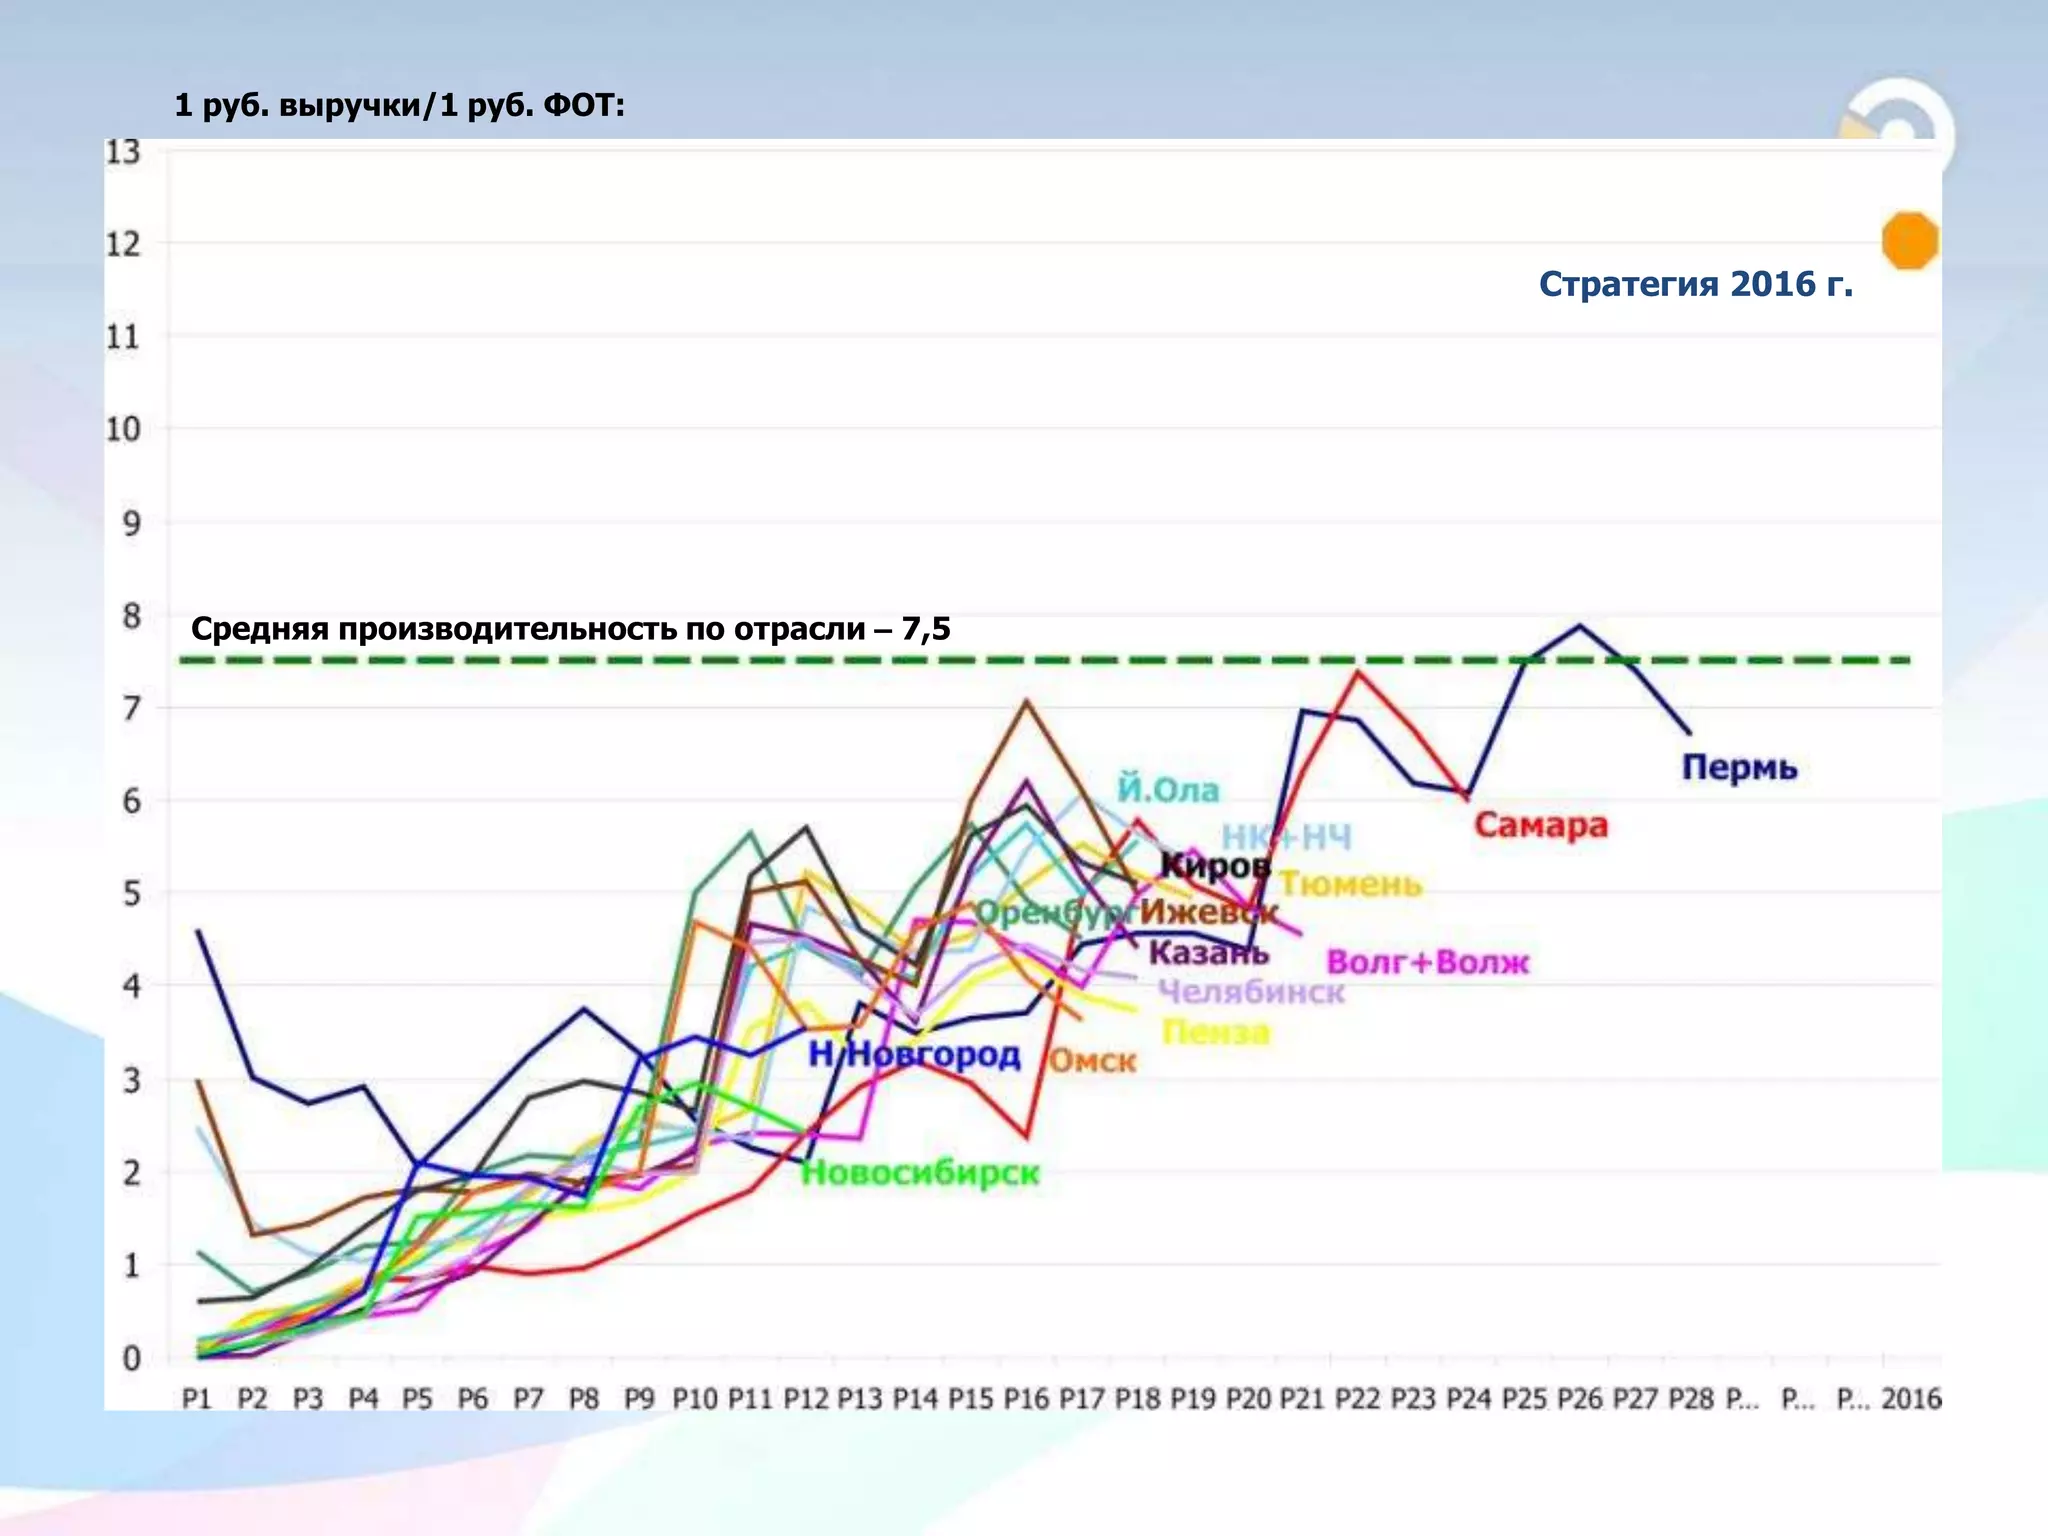This screenshot has width=2048, height=1536.
Task: Click the orange Омск series label
Action: pyautogui.click(x=1092, y=1061)
